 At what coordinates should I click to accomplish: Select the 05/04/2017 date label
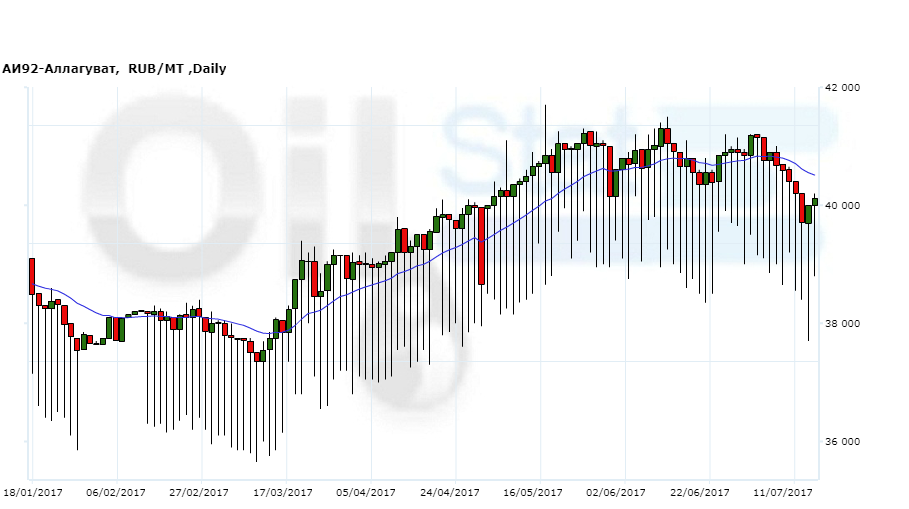(367, 493)
